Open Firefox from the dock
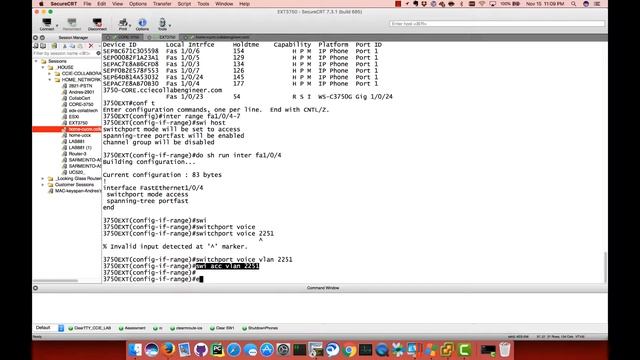640x360 pixels. [x=168, y=350]
